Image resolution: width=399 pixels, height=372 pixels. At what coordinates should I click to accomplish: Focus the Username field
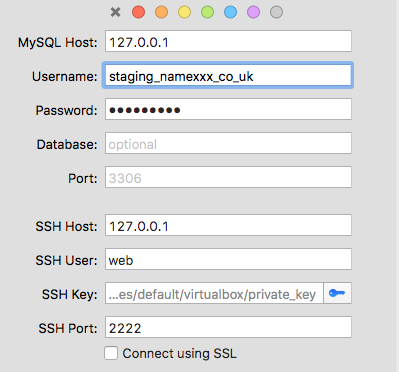(228, 75)
